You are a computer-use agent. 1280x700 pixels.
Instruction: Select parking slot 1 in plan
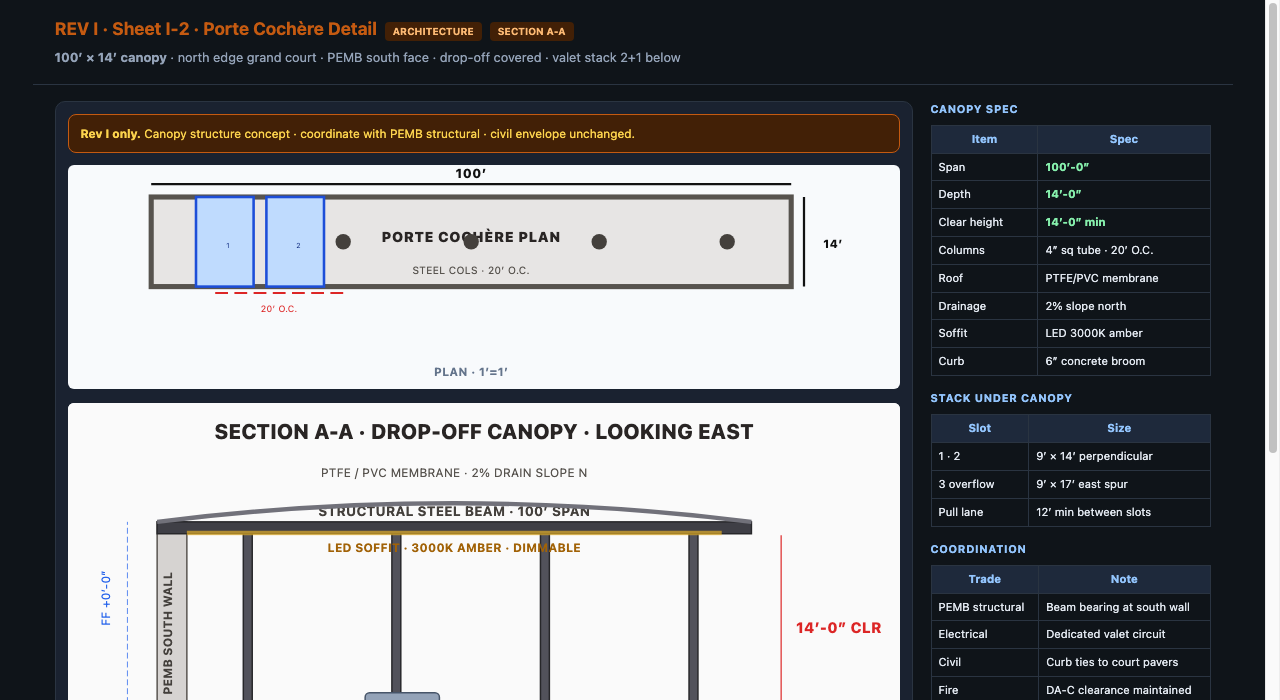click(x=224, y=242)
